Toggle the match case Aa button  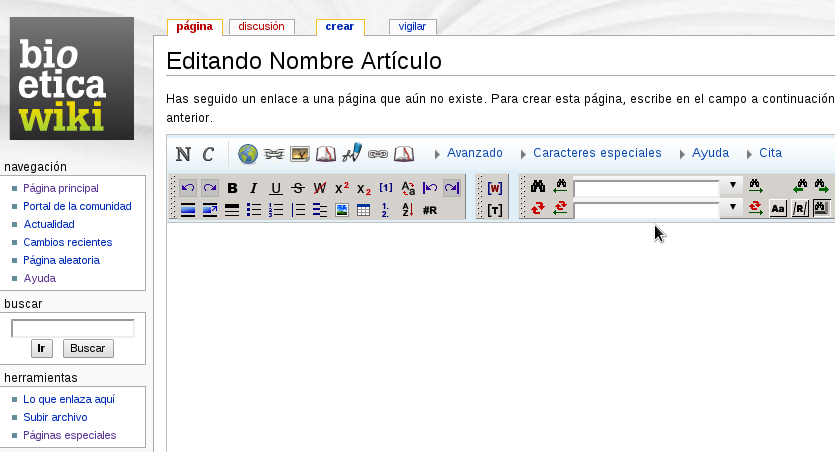pyautogui.click(x=778, y=209)
